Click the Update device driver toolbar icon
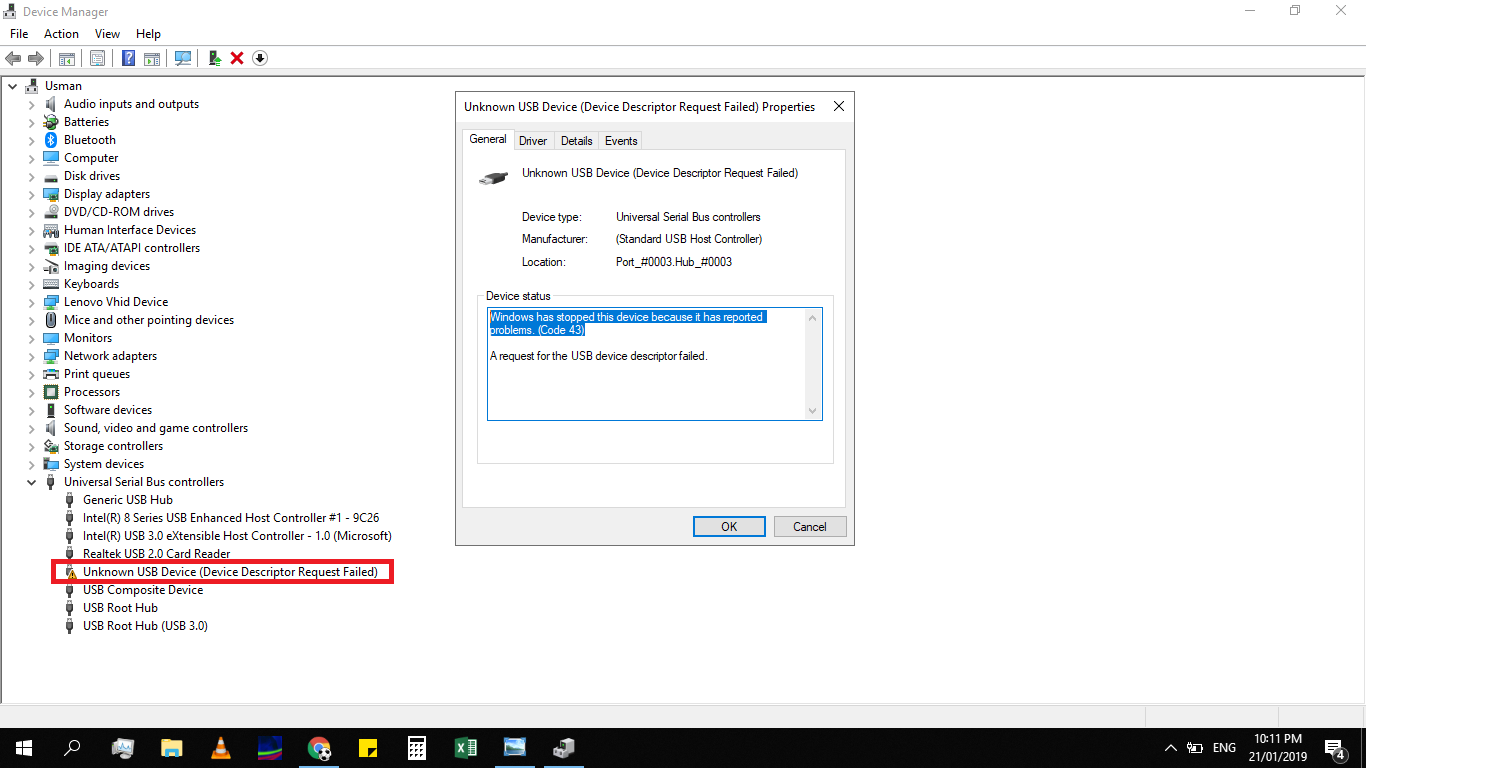The width and height of the screenshot is (1504, 768). (215, 58)
